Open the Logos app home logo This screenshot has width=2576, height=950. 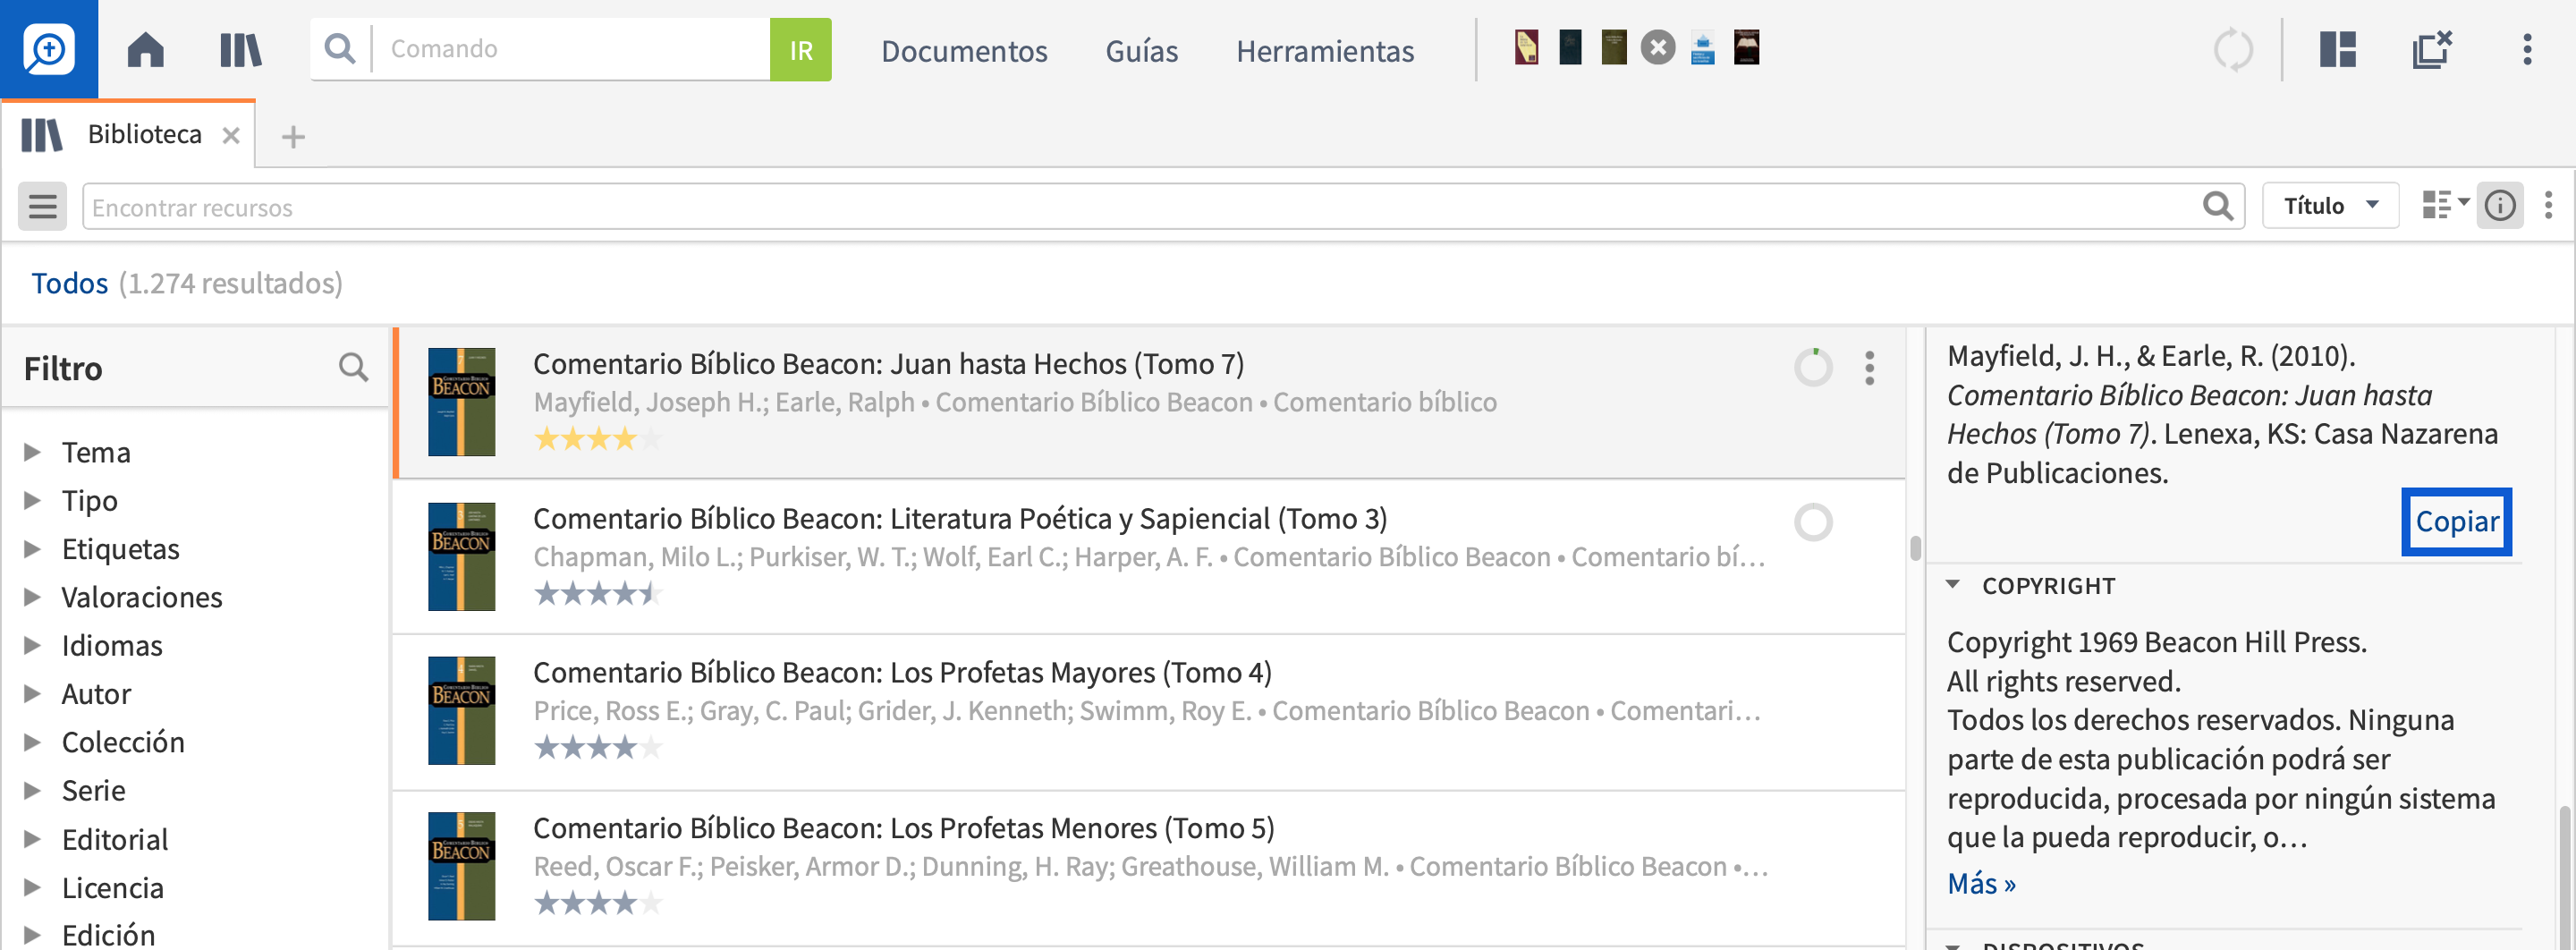(49, 49)
